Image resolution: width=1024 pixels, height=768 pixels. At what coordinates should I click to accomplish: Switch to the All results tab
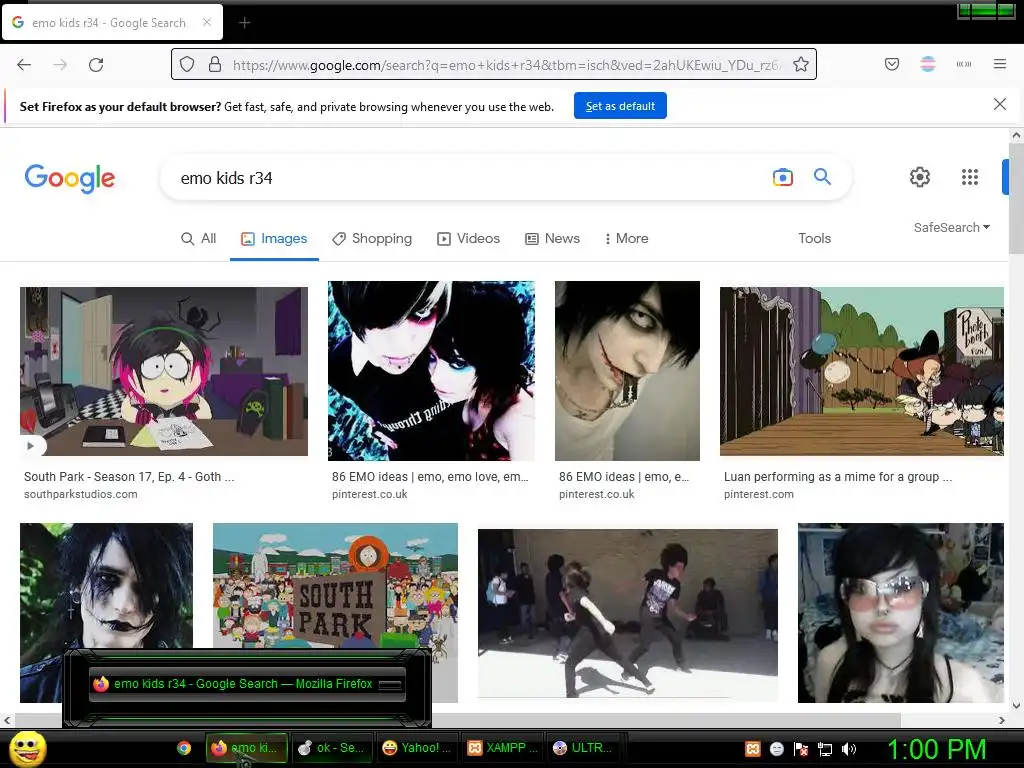point(199,238)
